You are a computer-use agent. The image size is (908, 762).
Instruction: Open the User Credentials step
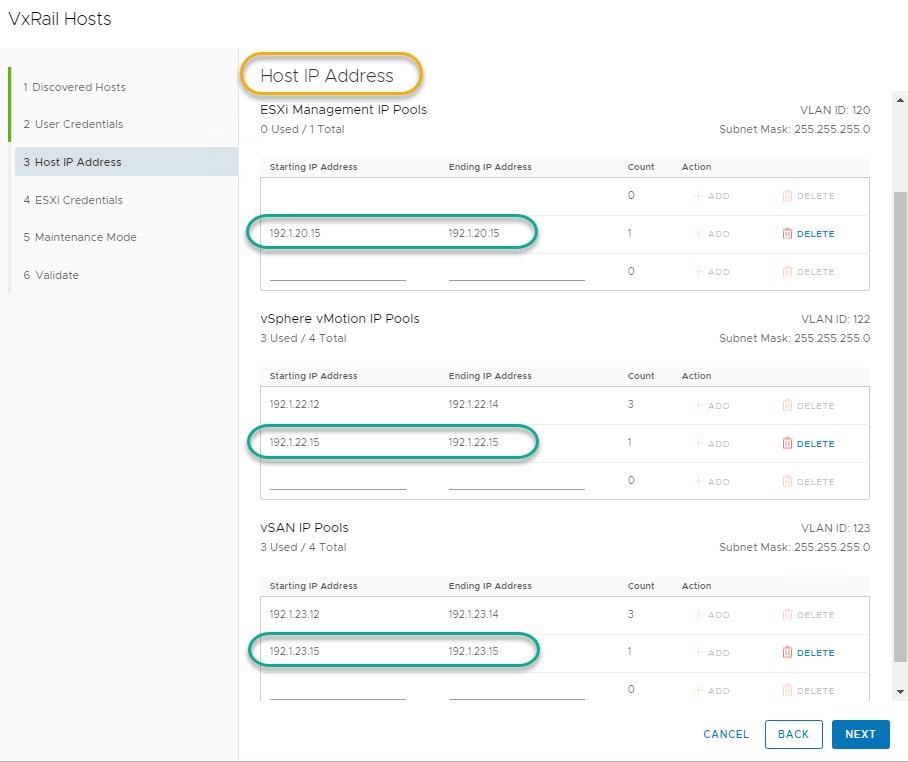pyautogui.click(x=79, y=124)
